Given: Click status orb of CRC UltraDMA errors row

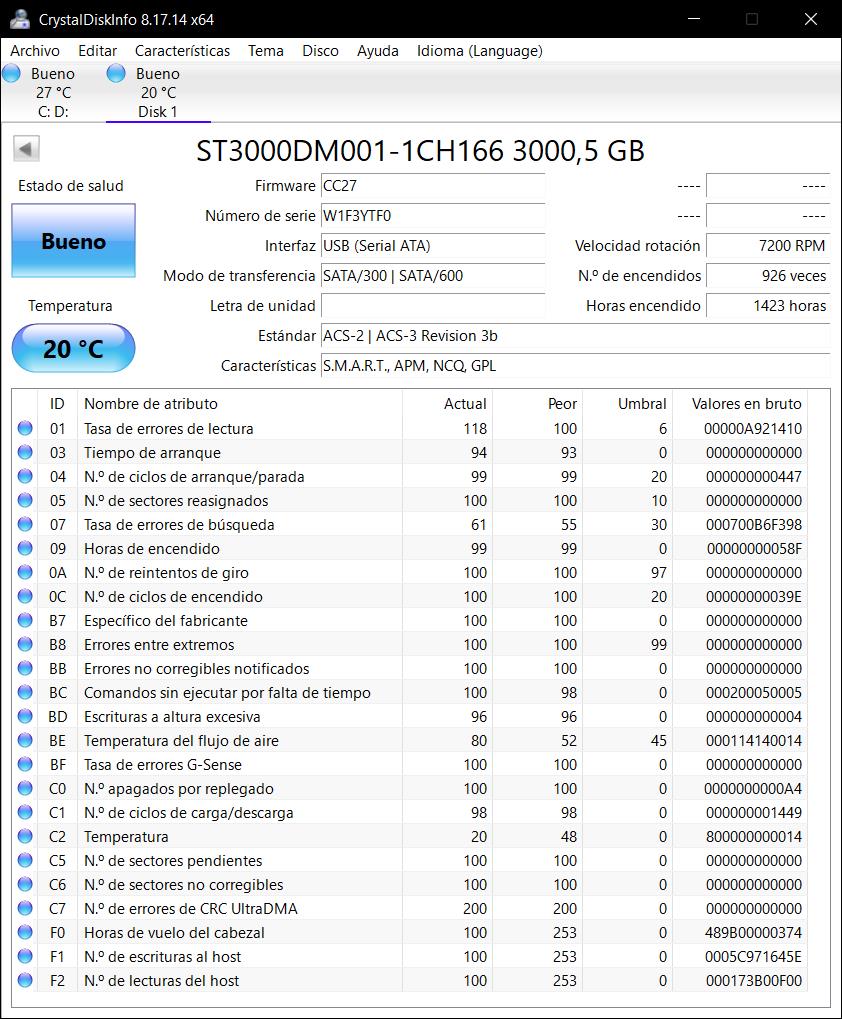Looking at the screenshot, I should click(x=25, y=909).
